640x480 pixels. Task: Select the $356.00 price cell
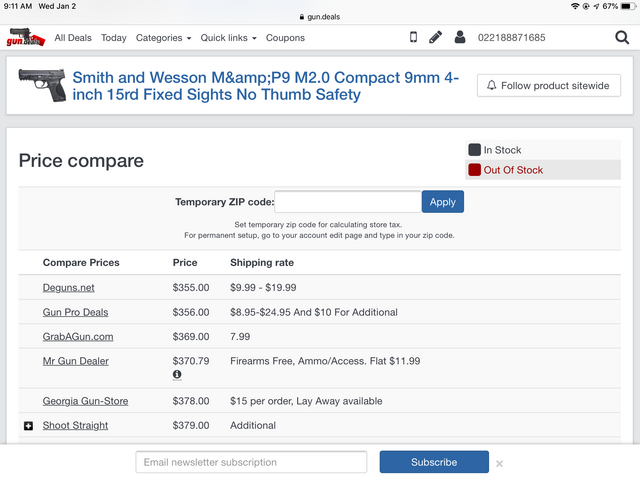[191, 312]
